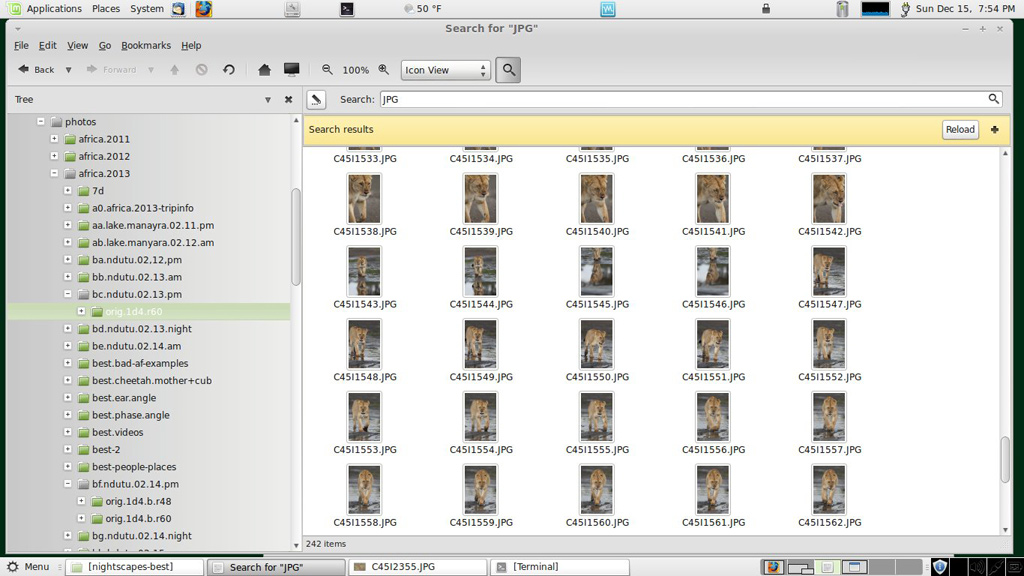1024x576 pixels.
Task: Click the Computer icon in the toolbar
Action: (x=292, y=70)
